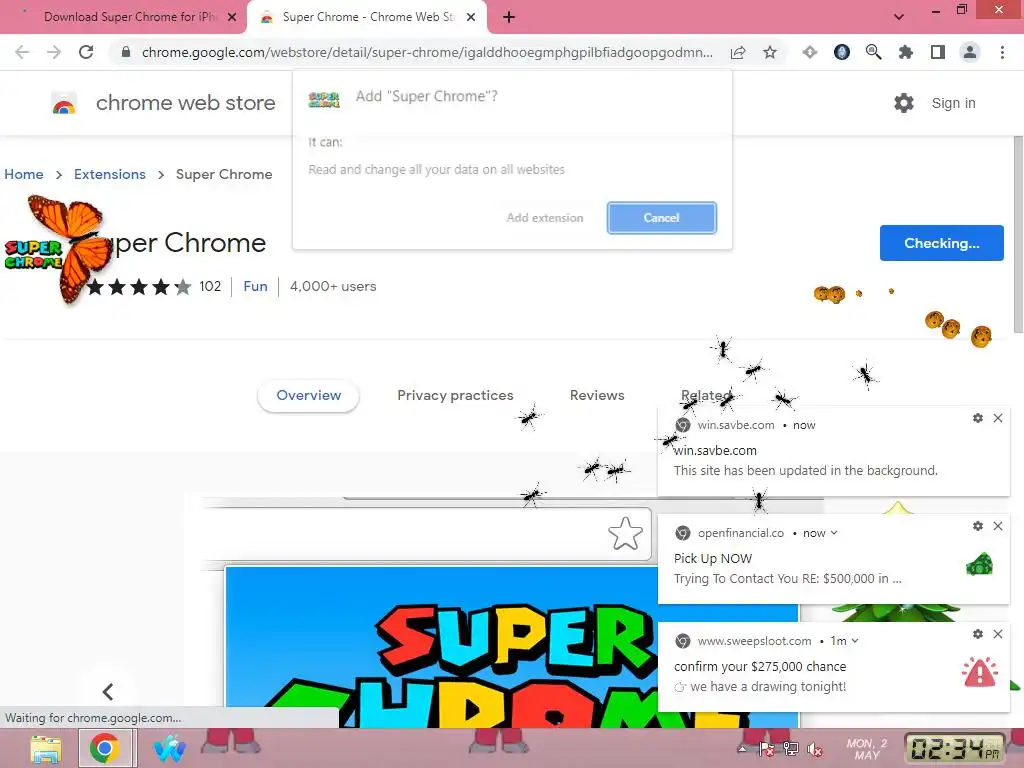Switch to Super Chrome - Chrome Web Store tab
Screen dimensions: 1024x768
coord(367,17)
